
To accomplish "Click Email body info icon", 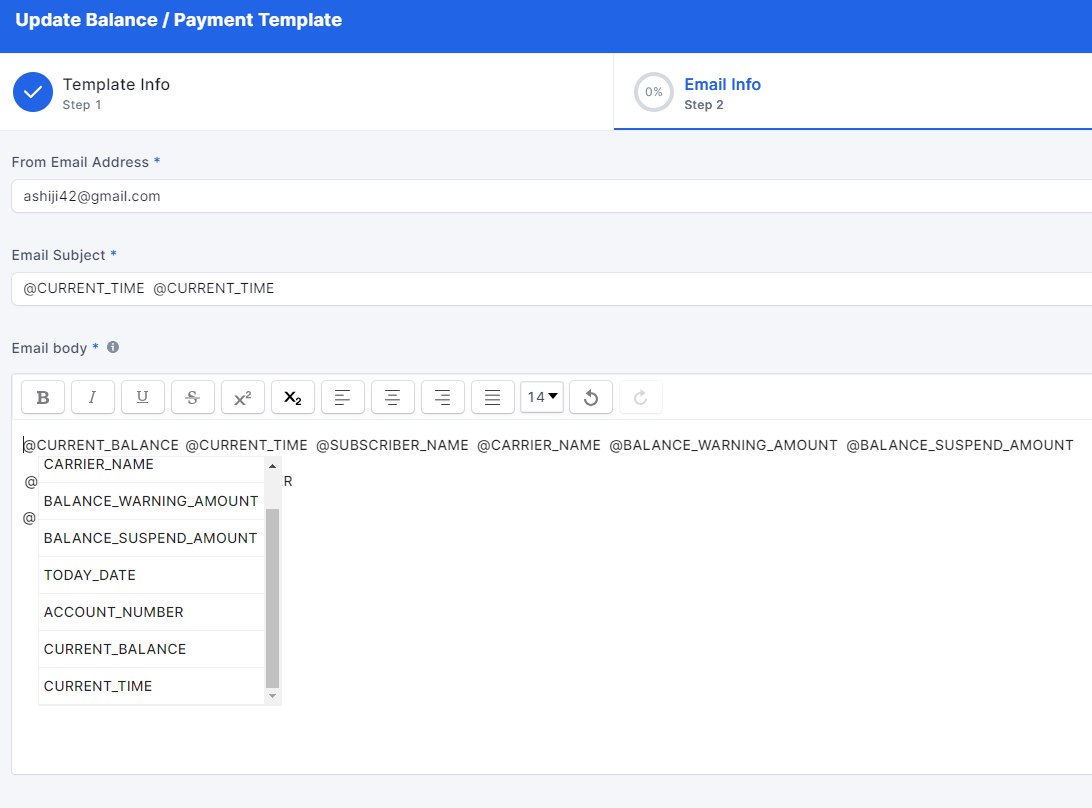I will click(x=113, y=347).
